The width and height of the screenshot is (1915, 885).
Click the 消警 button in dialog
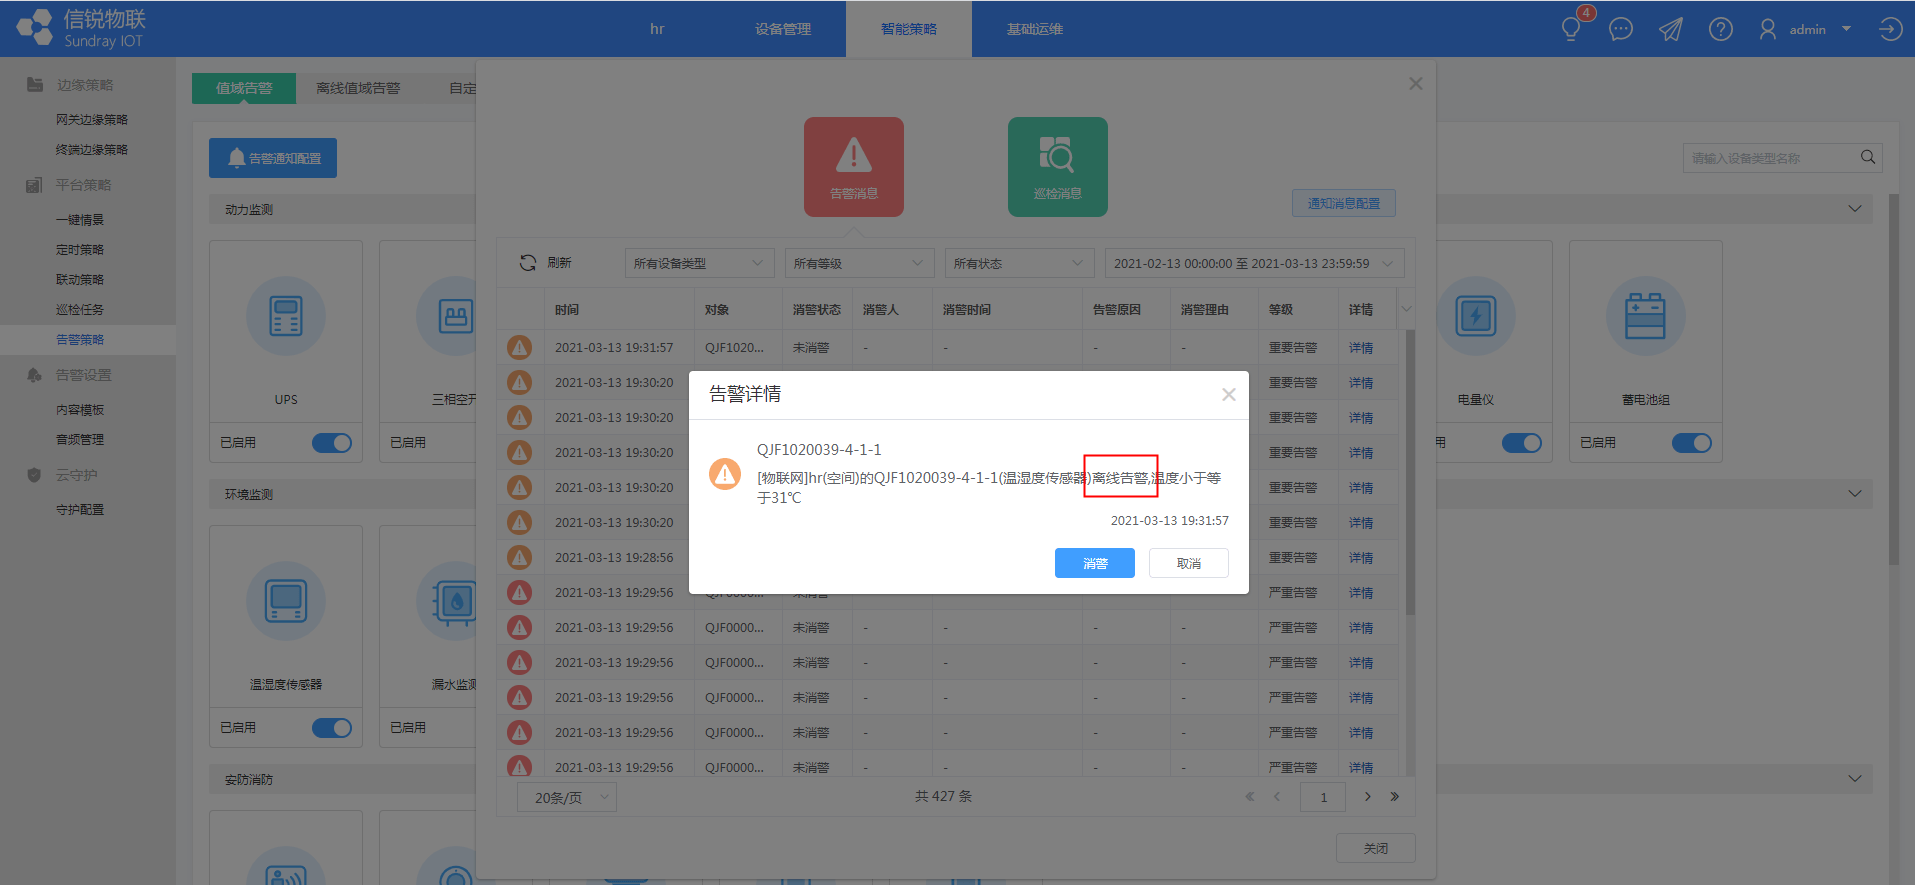[1095, 563]
